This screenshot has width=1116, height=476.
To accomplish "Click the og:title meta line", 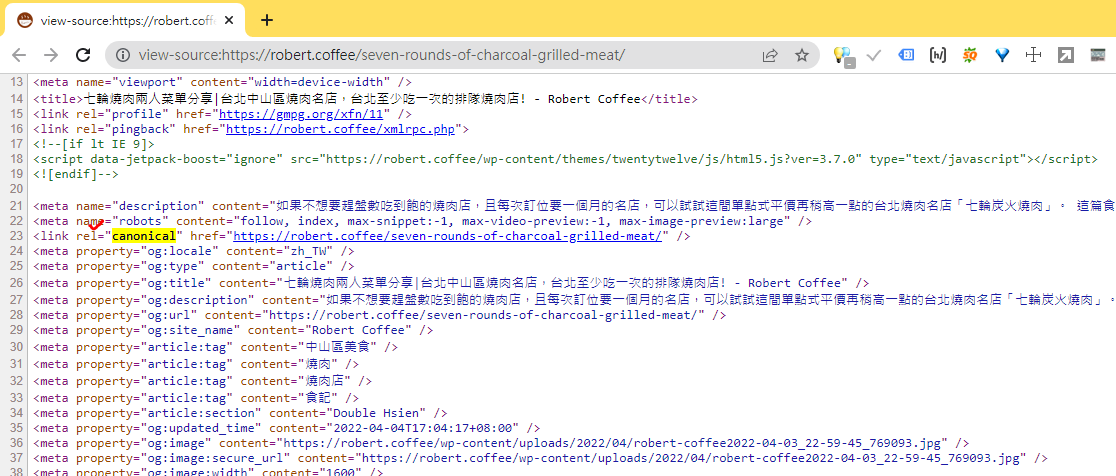I will [x=451, y=284].
